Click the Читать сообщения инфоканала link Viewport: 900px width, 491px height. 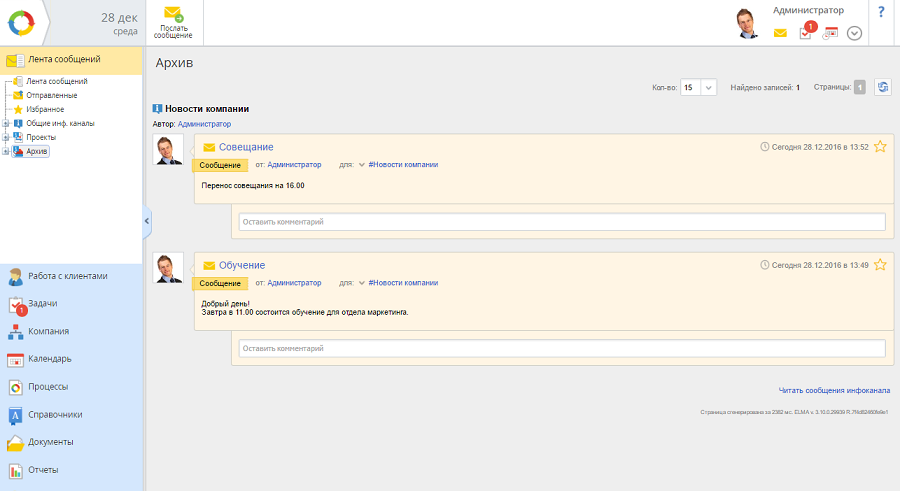834,390
